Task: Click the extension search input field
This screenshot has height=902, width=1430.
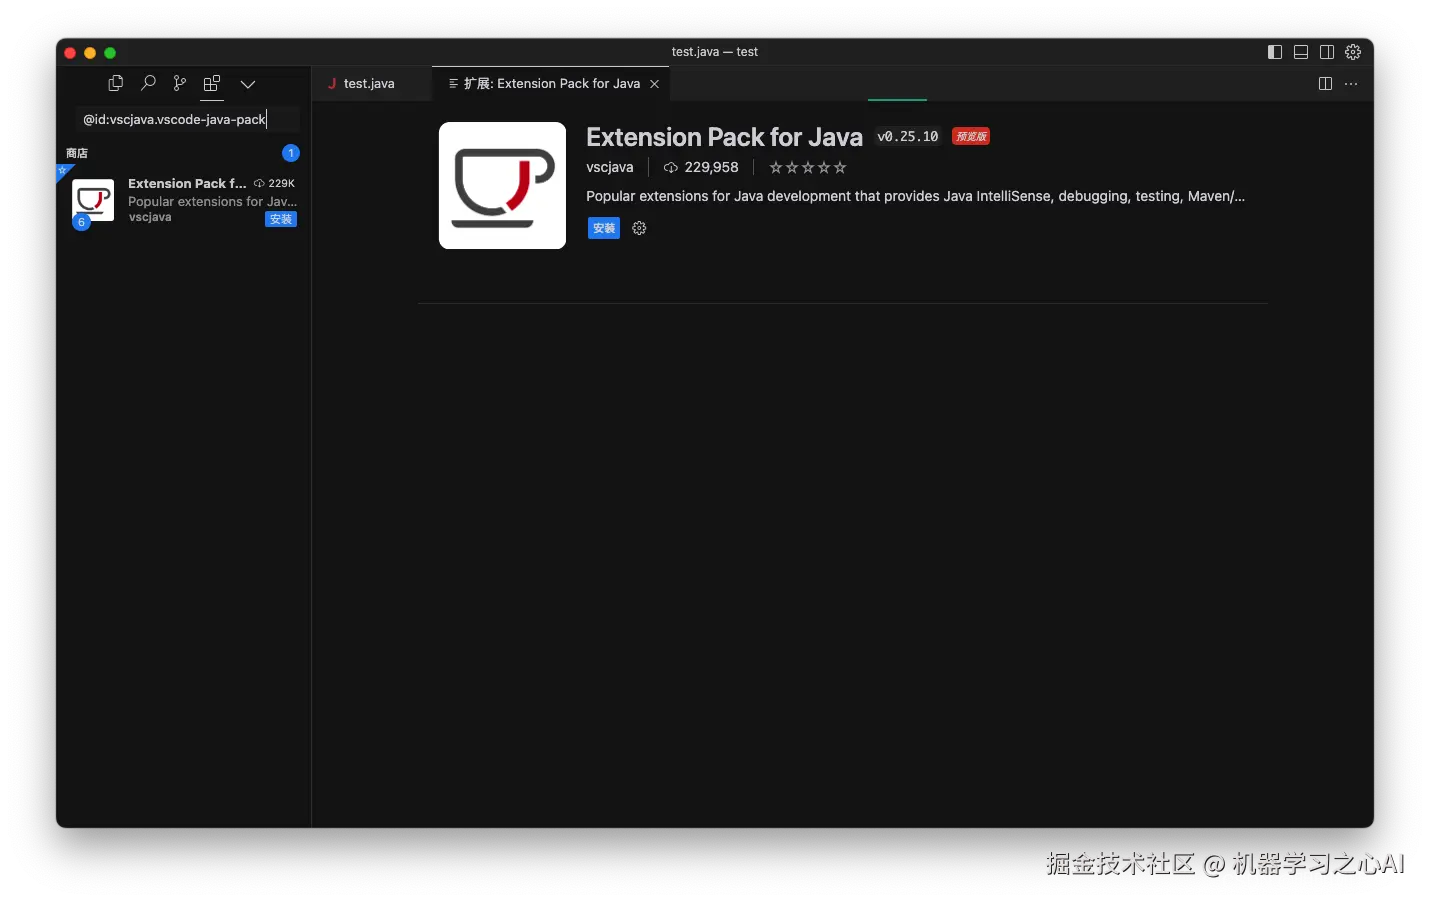Action: [188, 119]
